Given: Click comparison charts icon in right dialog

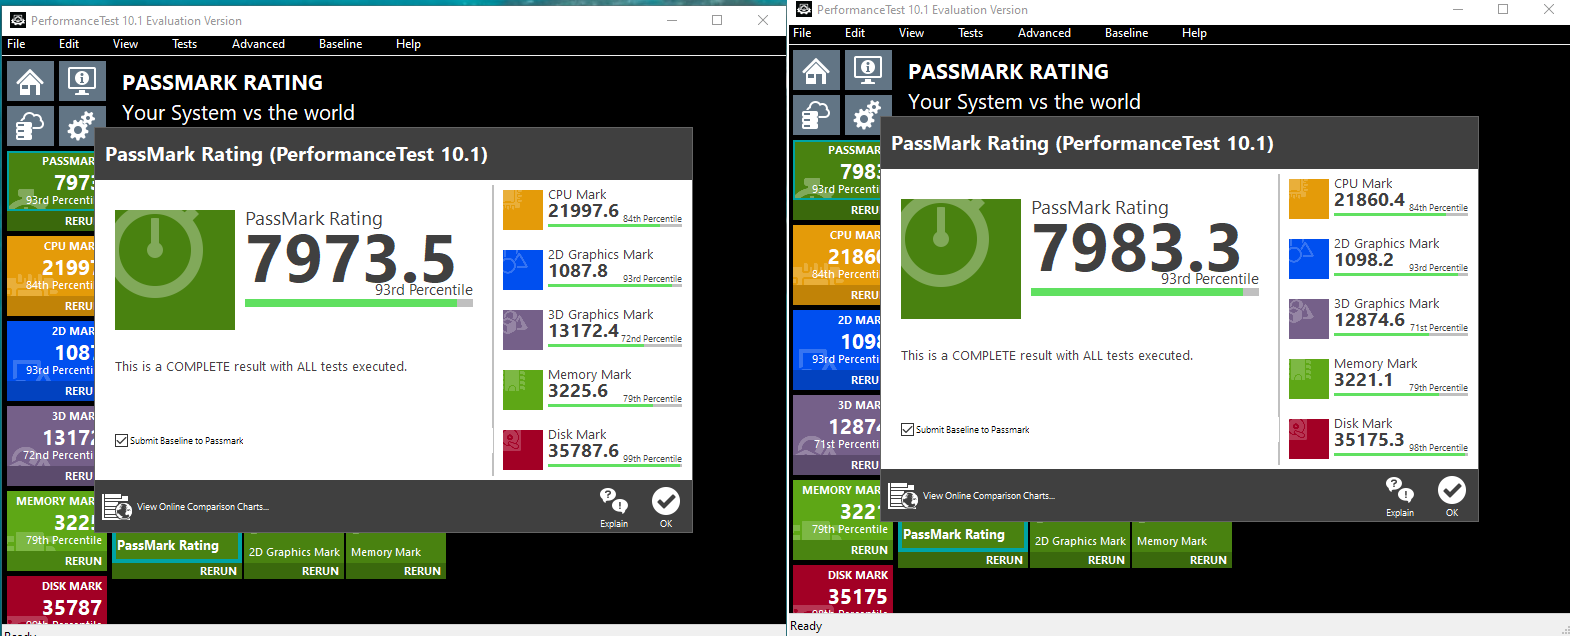Looking at the screenshot, I should (x=903, y=496).
